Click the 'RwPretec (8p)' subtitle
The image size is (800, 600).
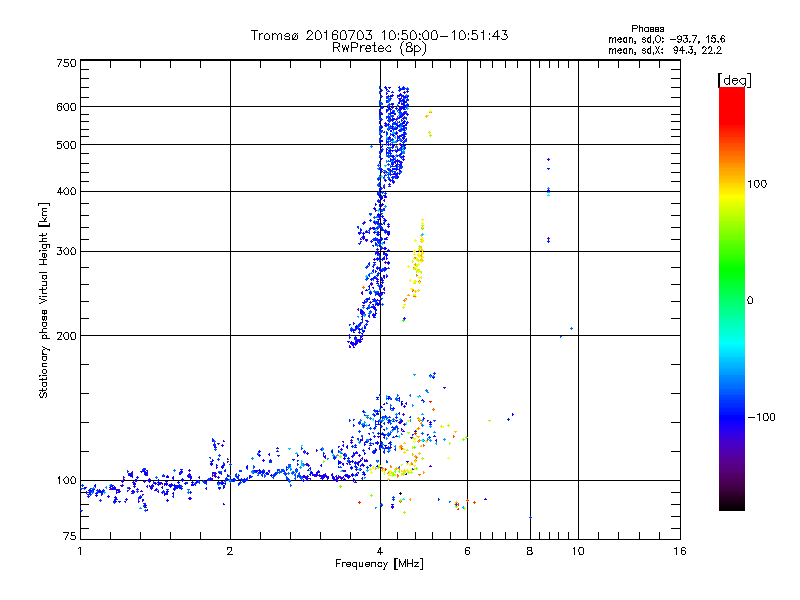pos(379,48)
